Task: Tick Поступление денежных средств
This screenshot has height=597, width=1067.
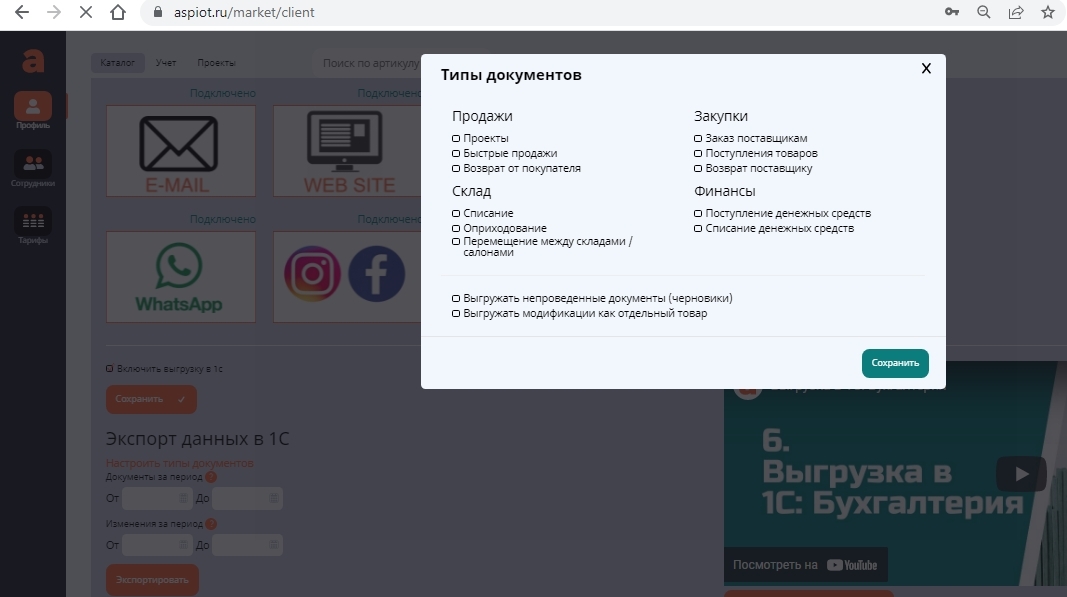Action: tap(697, 213)
